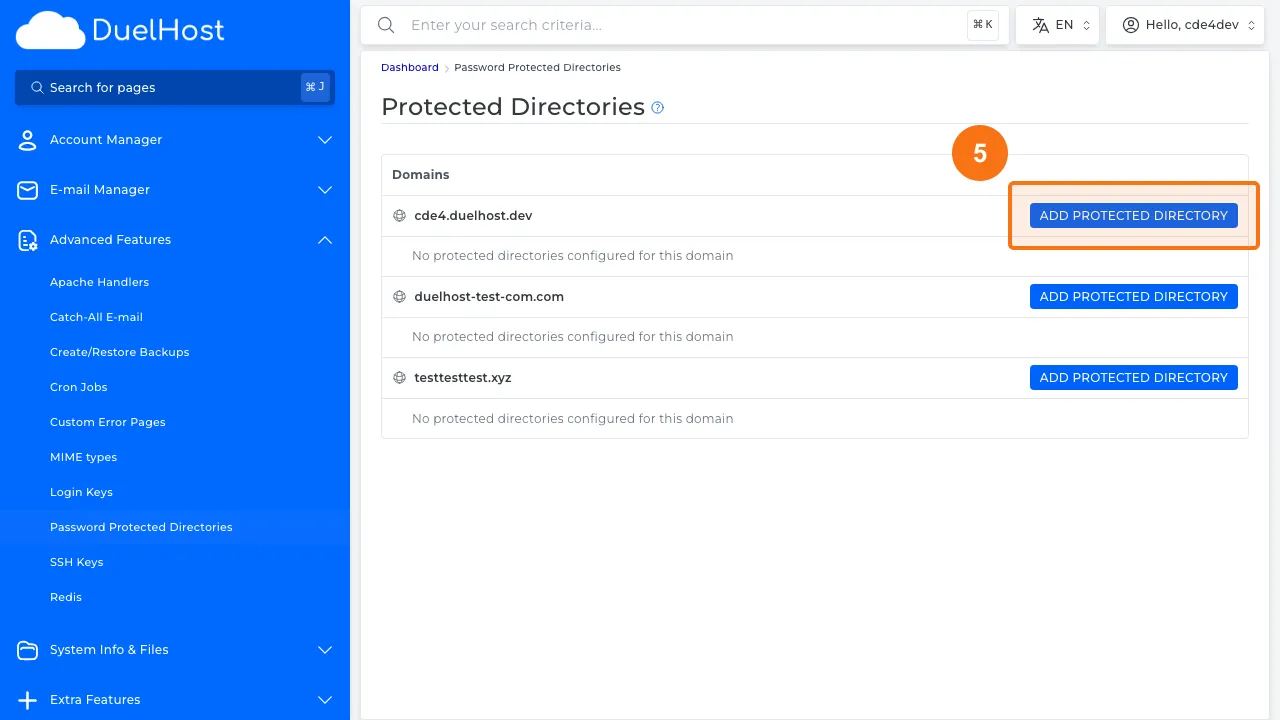Click the Advanced Features icon
This screenshot has height=720, width=1280.
(28, 240)
